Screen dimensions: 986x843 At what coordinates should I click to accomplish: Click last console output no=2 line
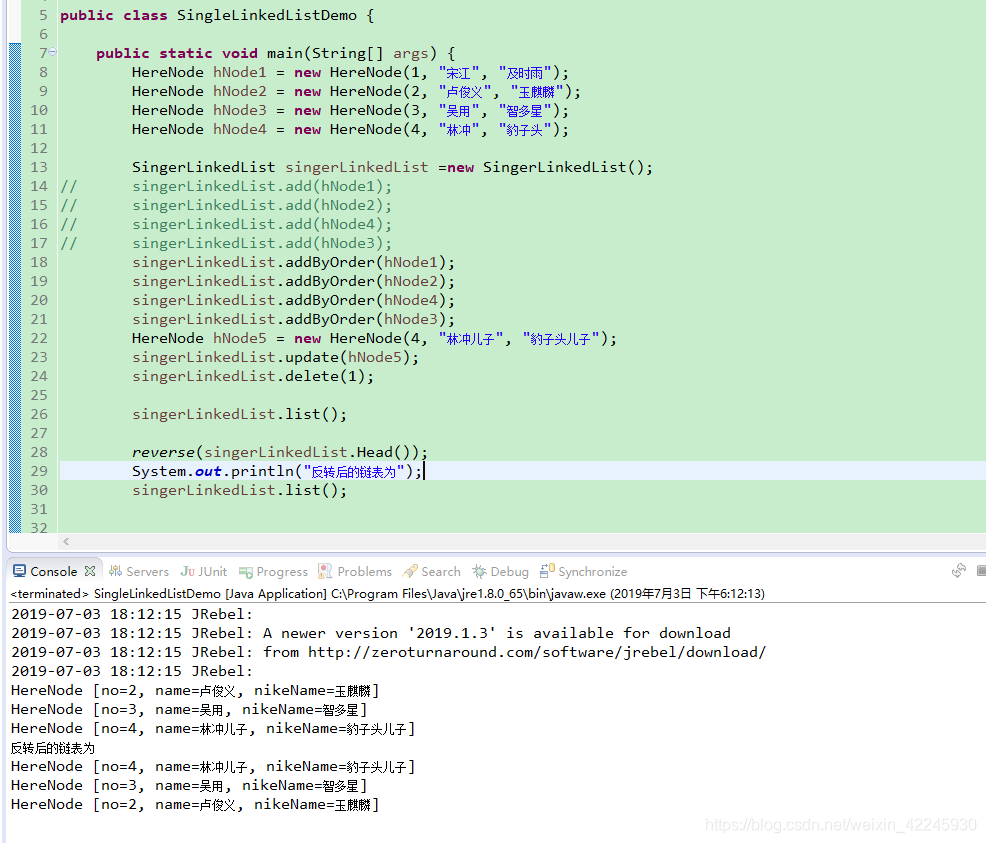tap(194, 805)
